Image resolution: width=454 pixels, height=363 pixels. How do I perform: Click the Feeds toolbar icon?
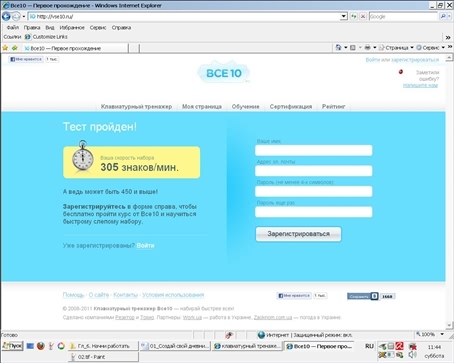[353, 47]
